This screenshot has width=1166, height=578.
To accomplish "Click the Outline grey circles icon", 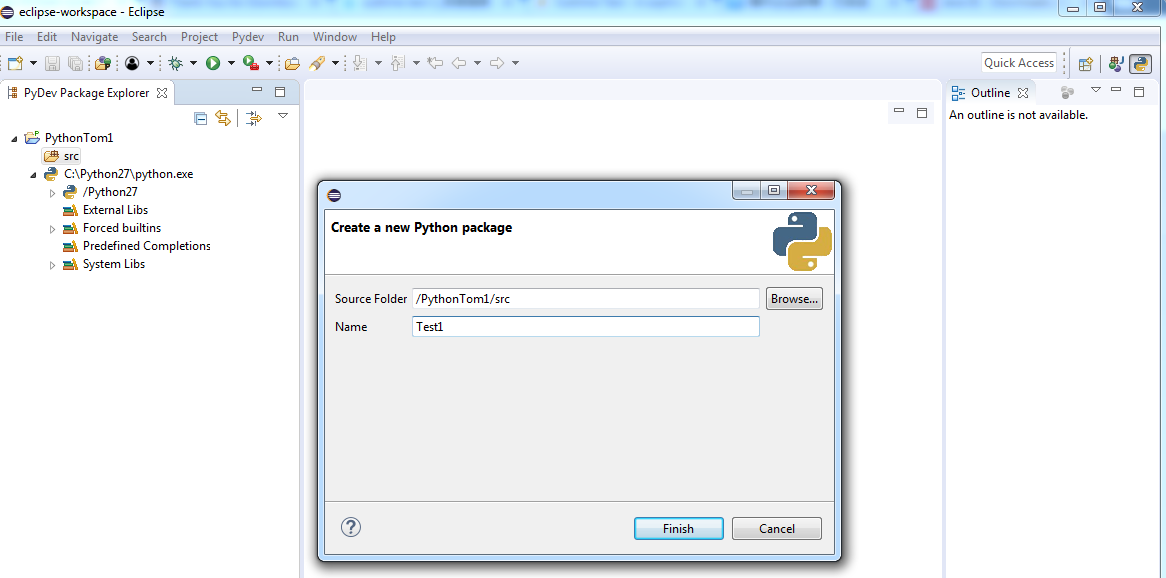I will pyautogui.click(x=1067, y=92).
